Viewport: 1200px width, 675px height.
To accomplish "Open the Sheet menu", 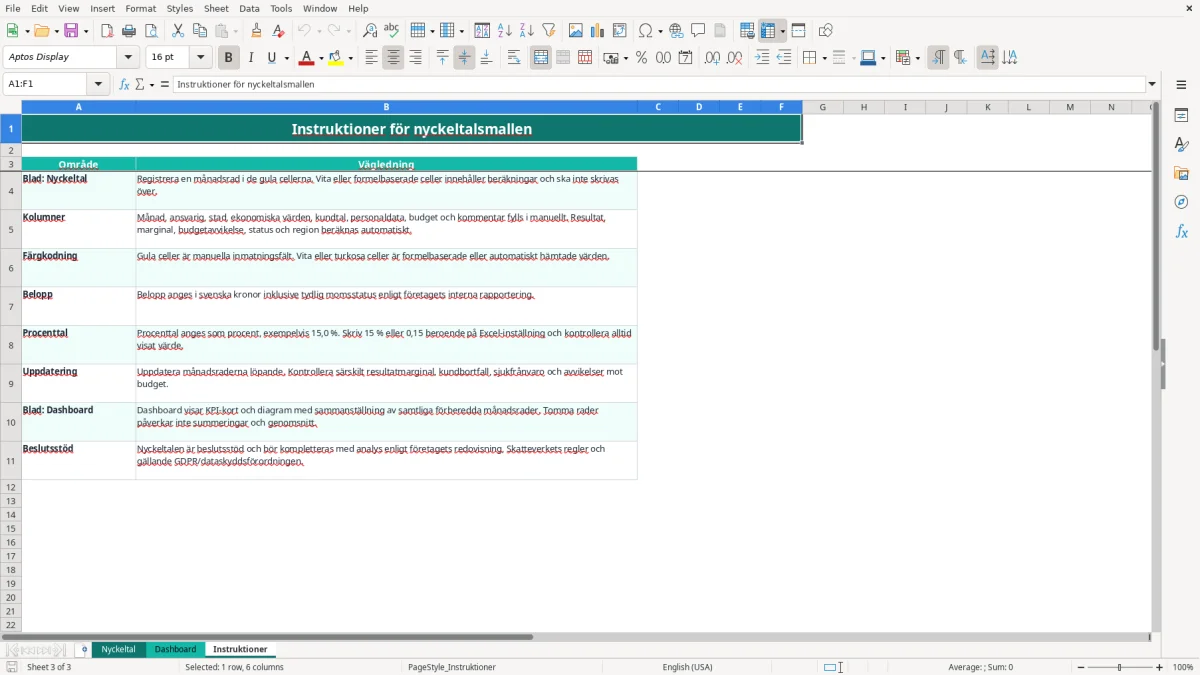I will click(216, 8).
